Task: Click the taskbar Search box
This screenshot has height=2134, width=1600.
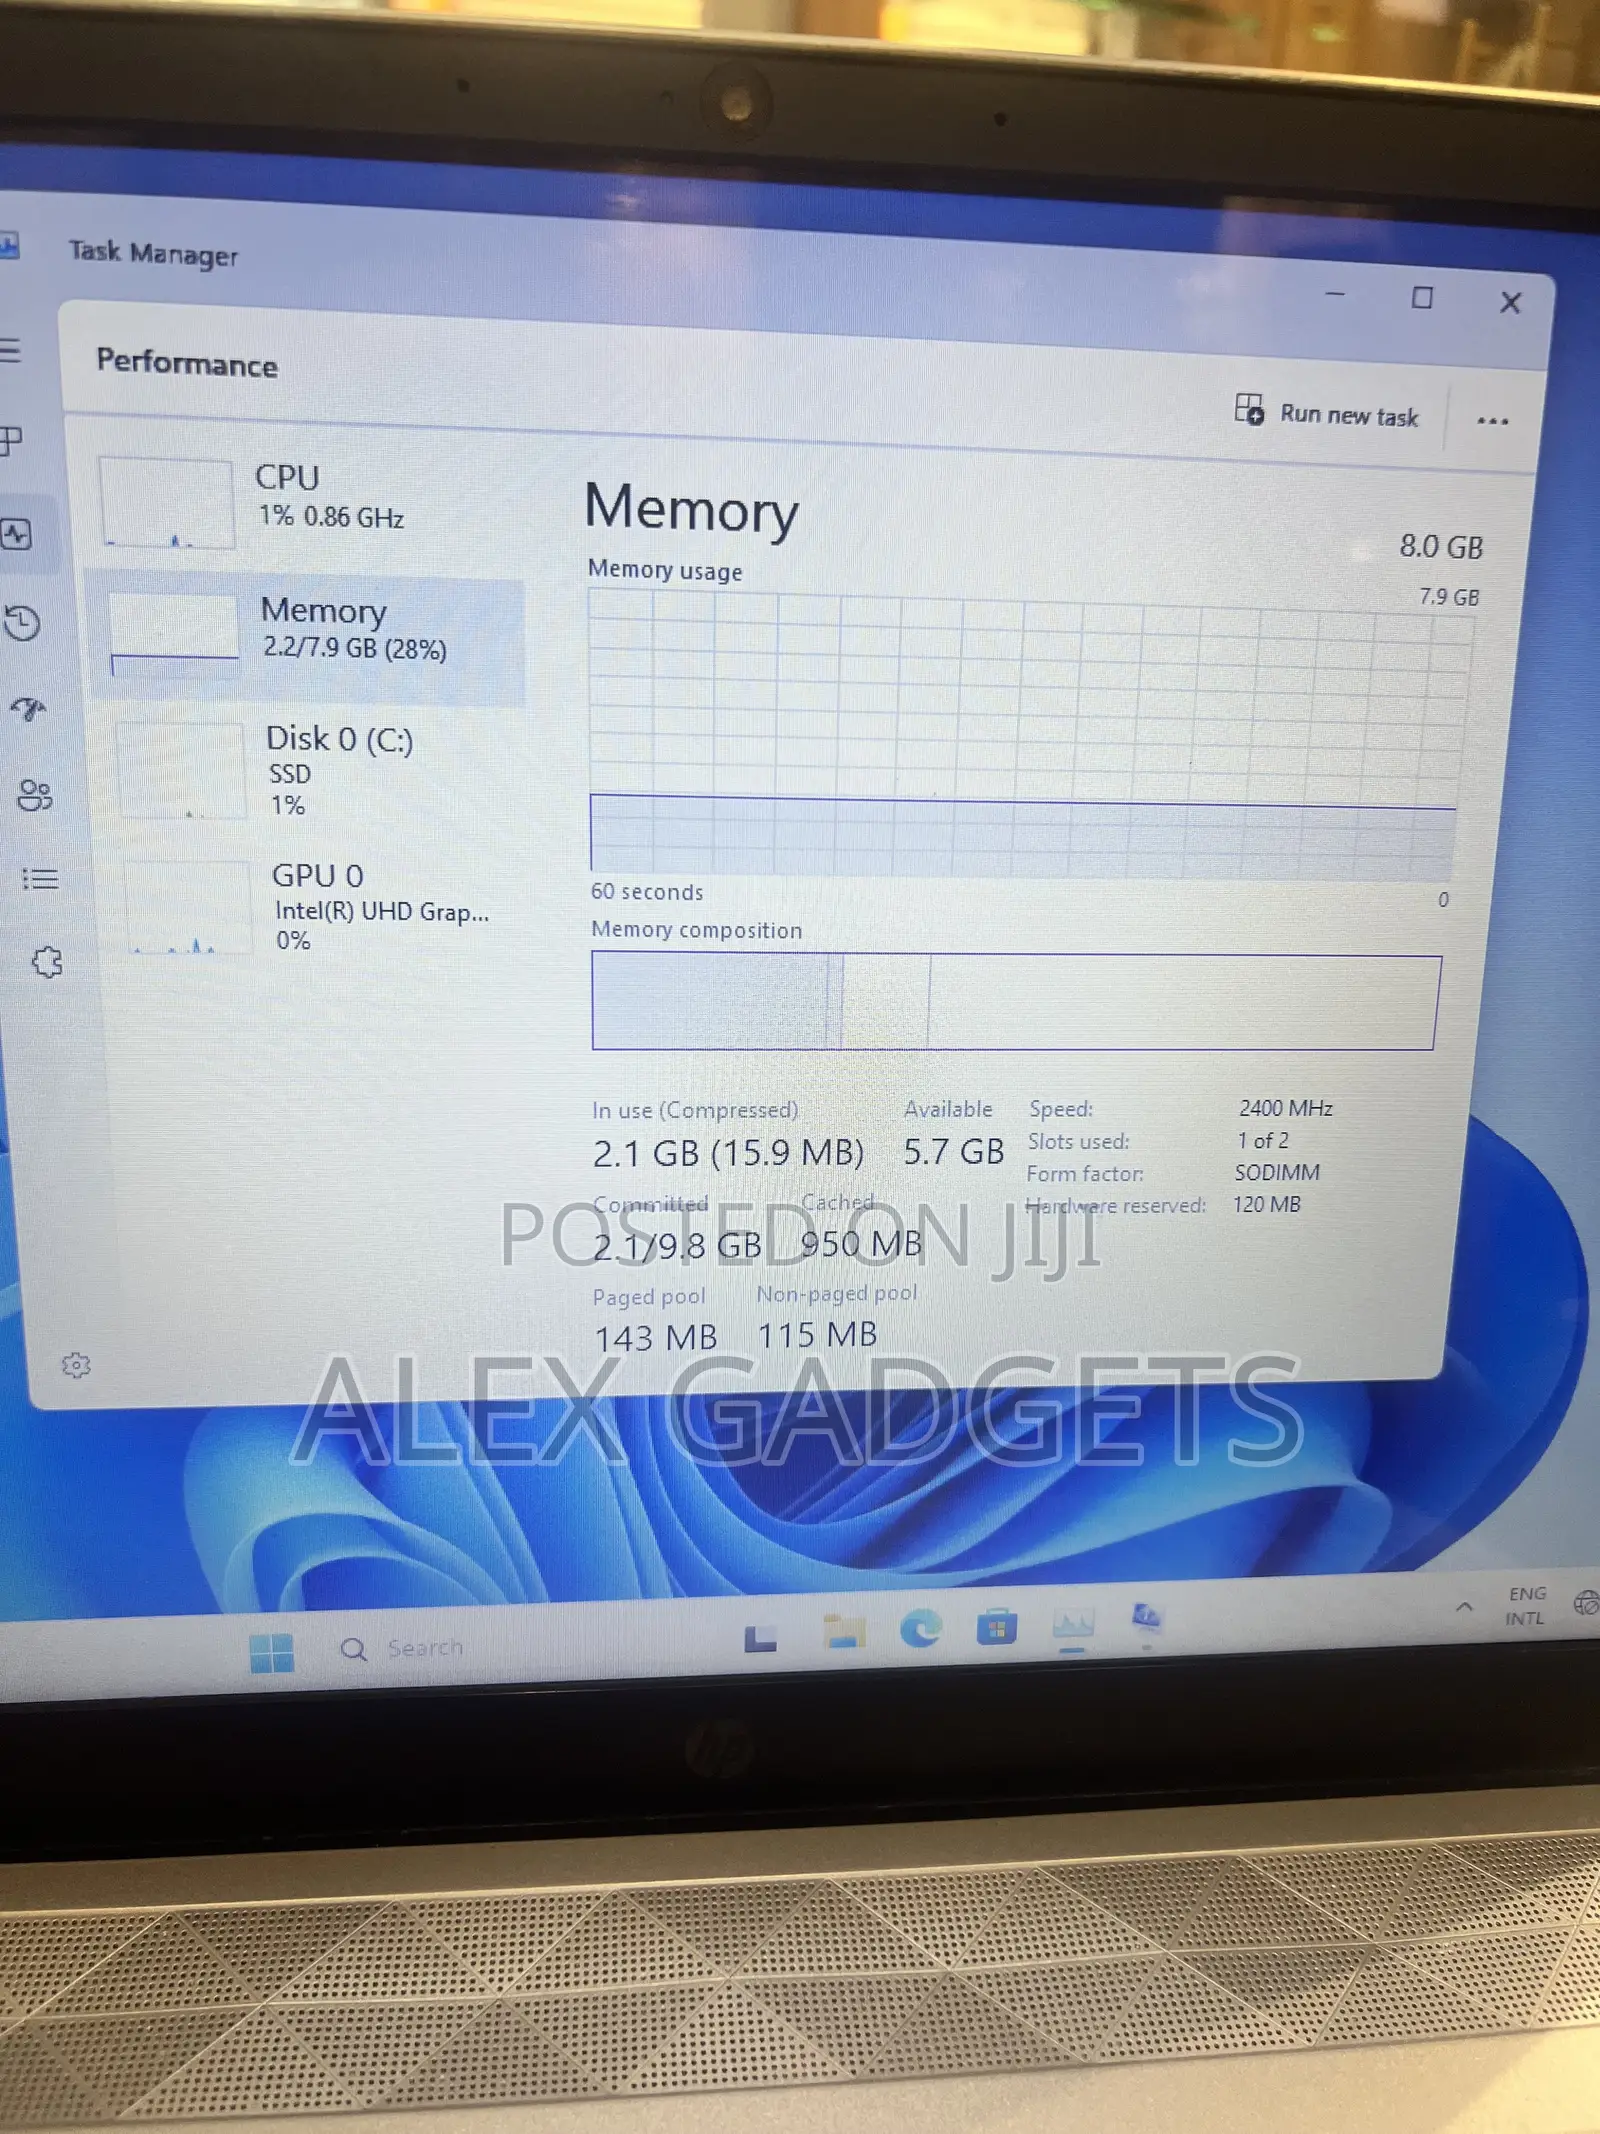Action: (x=403, y=1648)
